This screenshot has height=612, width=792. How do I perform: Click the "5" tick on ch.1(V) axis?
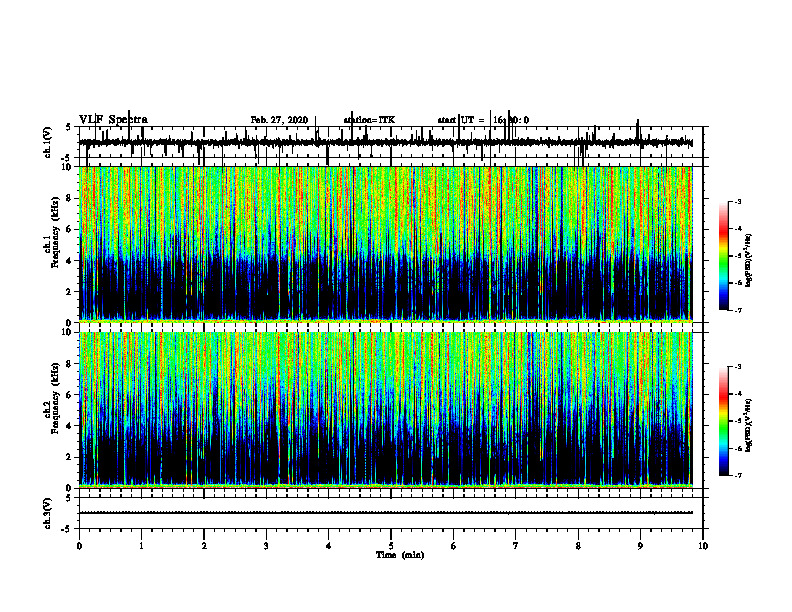tap(68, 128)
